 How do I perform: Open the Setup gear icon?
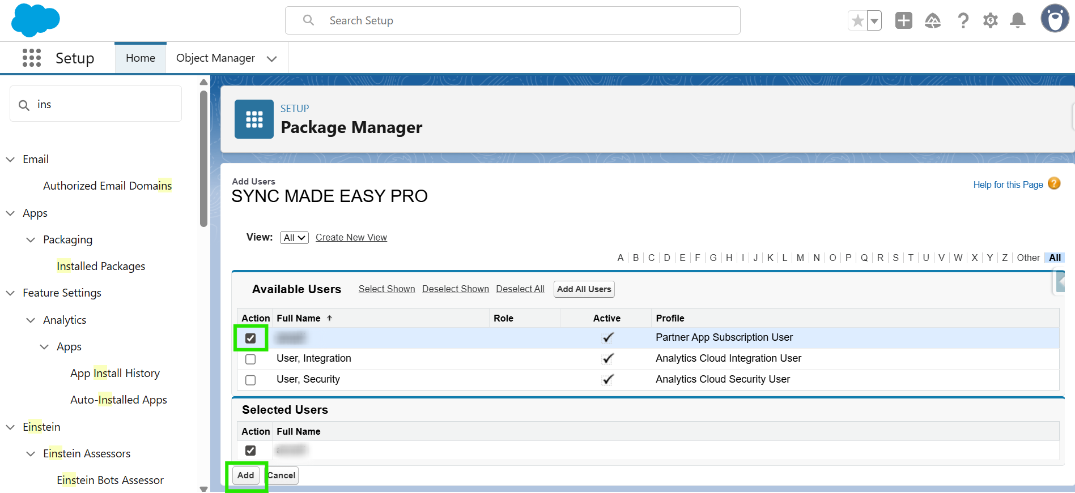coord(991,20)
